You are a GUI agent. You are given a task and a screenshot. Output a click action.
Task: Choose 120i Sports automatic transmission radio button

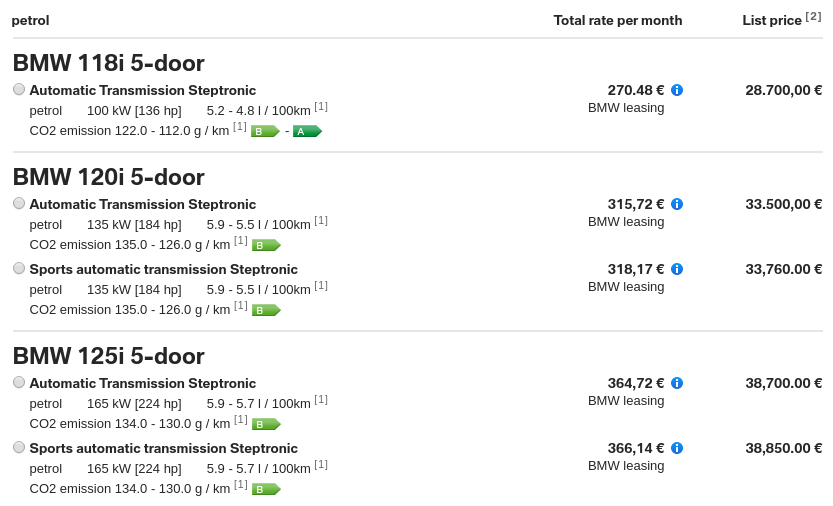19,268
